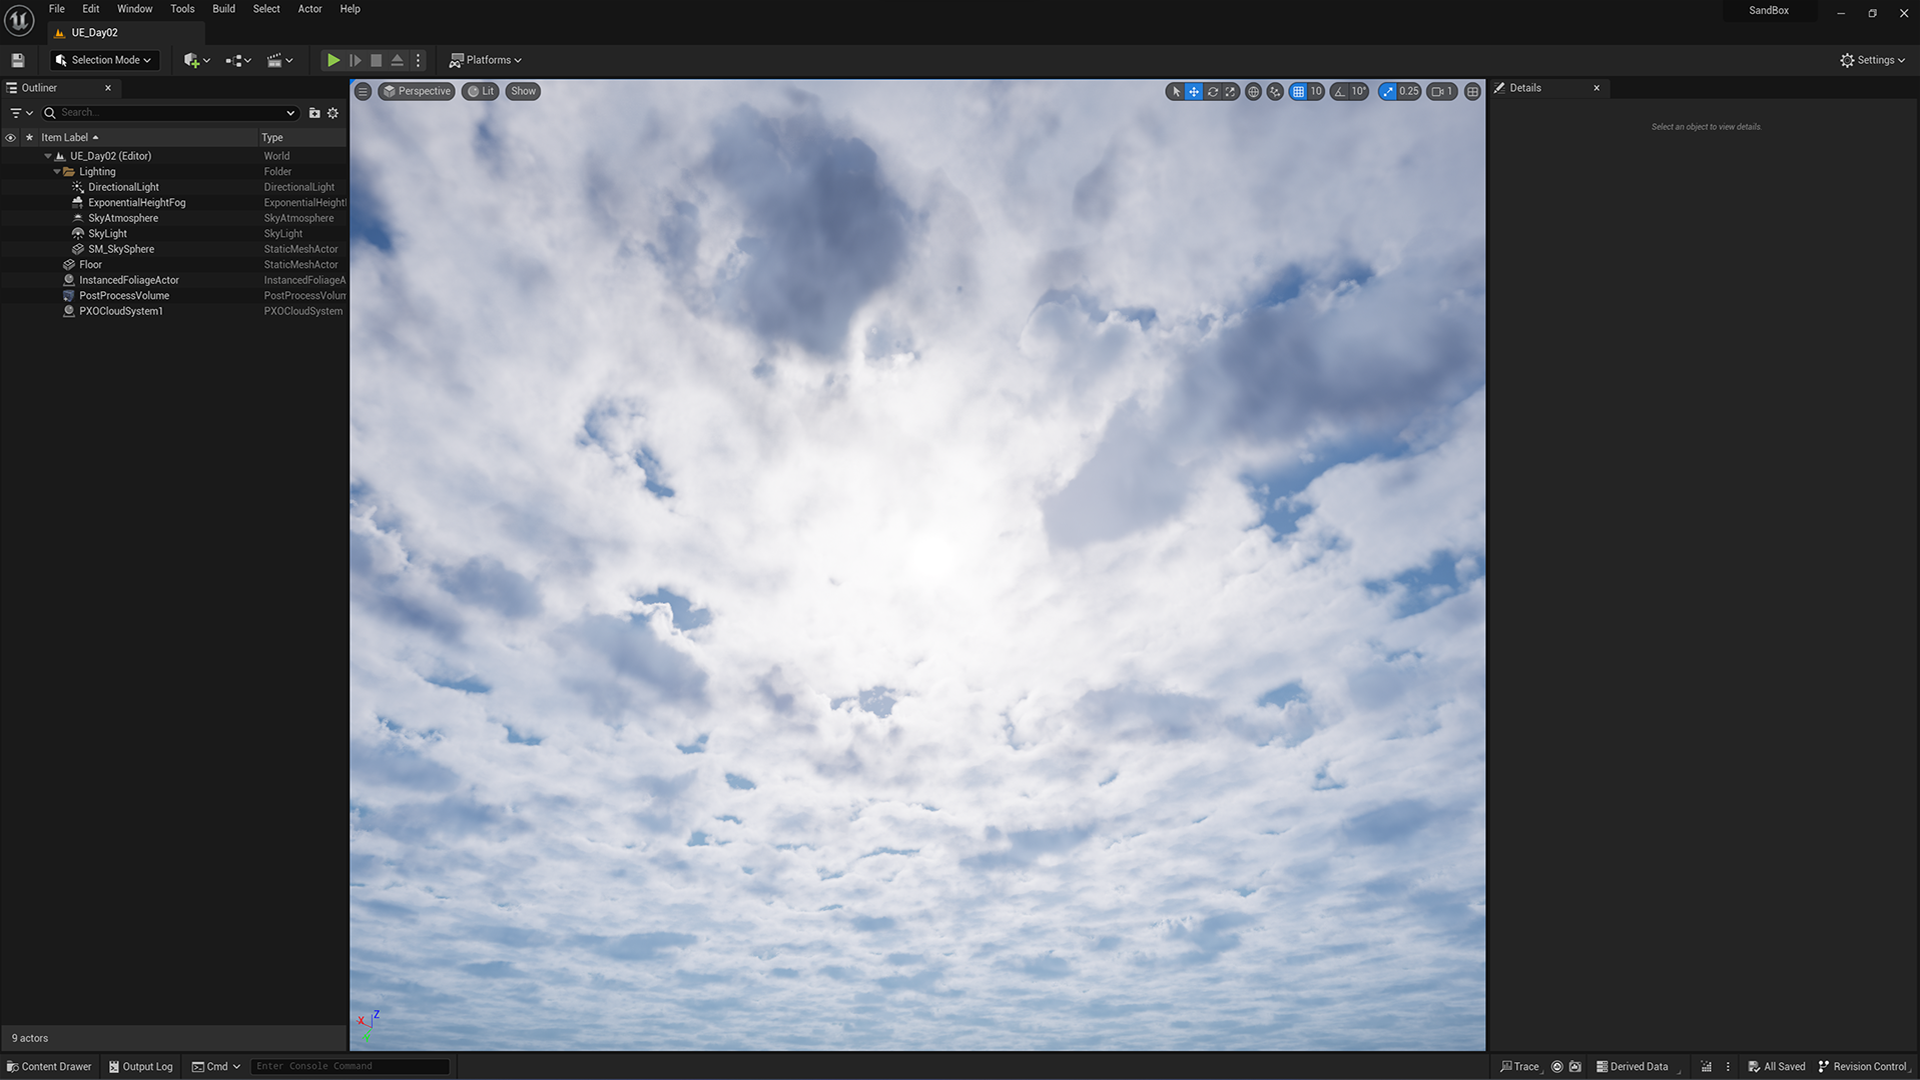Toggle grid snapping on viewport toolbar

(x=1298, y=91)
